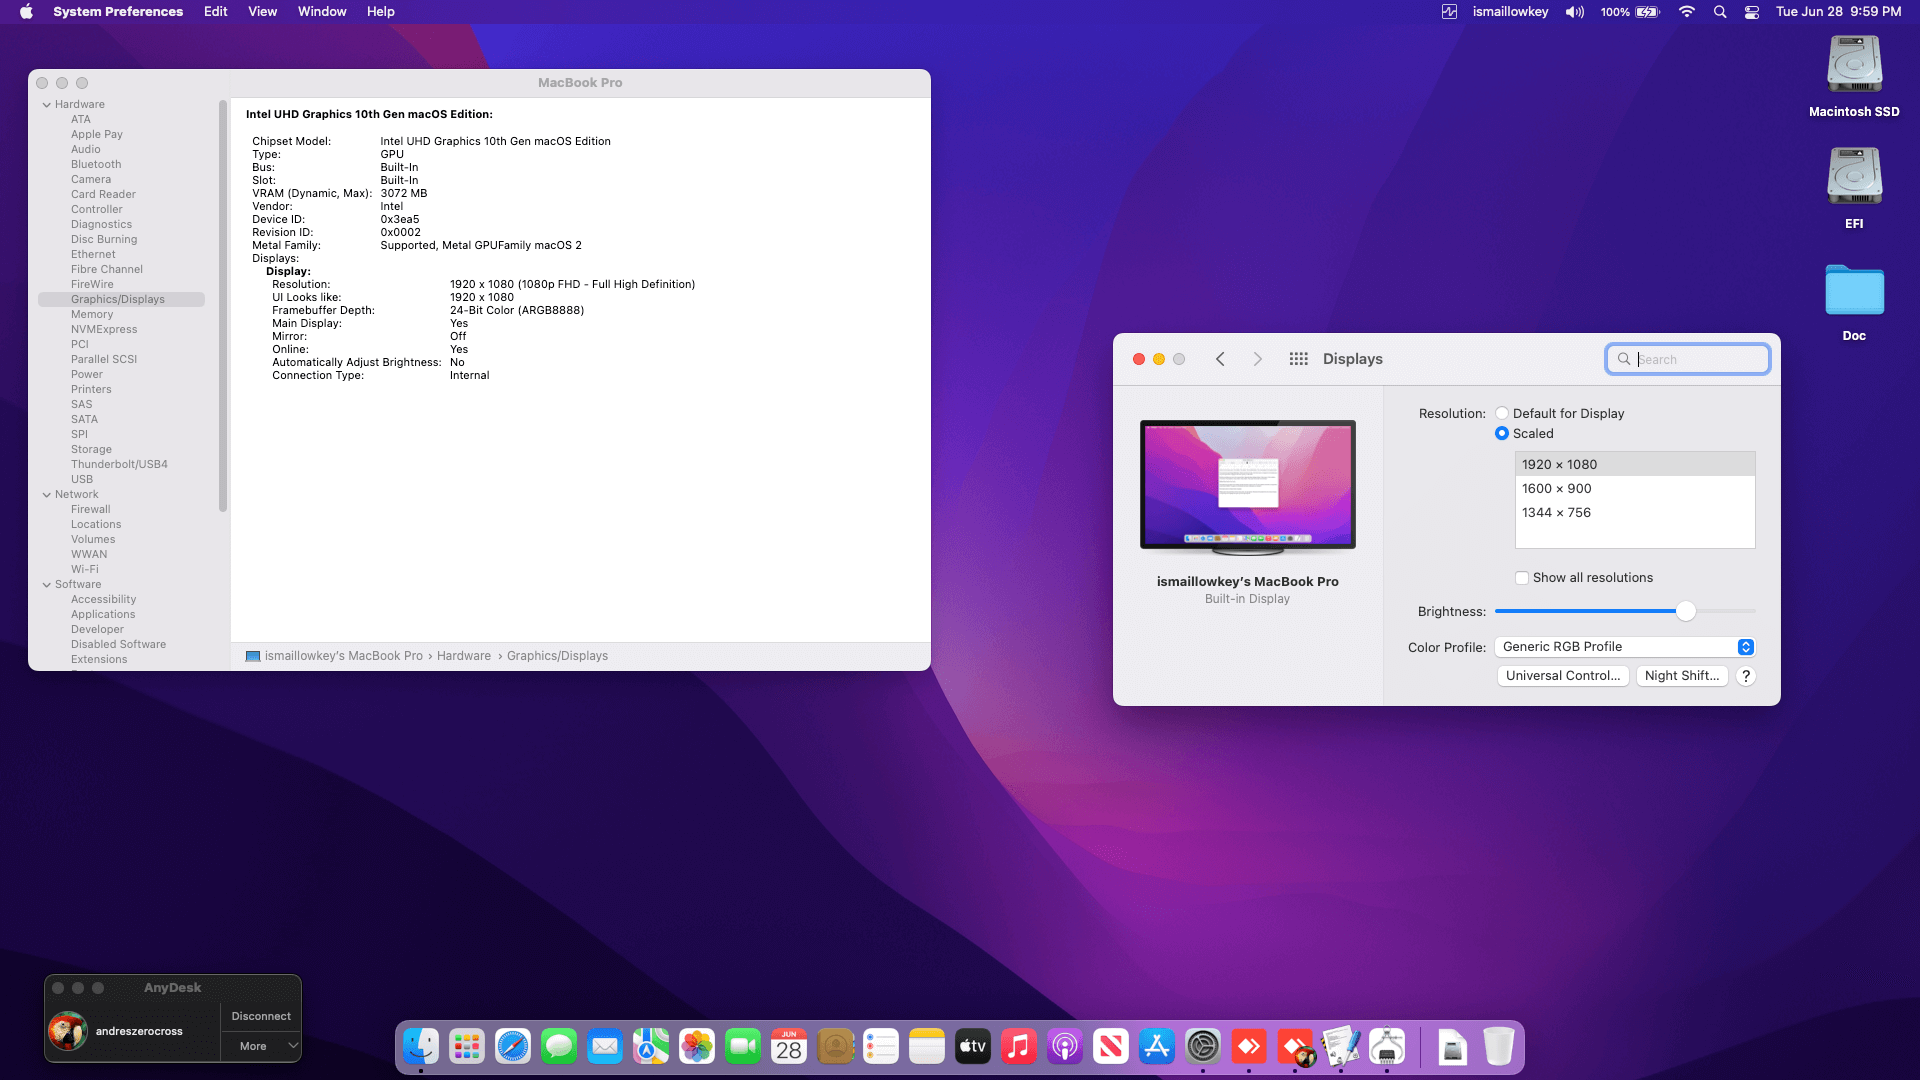Open the View menu
The image size is (1920, 1080).
point(263,12)
